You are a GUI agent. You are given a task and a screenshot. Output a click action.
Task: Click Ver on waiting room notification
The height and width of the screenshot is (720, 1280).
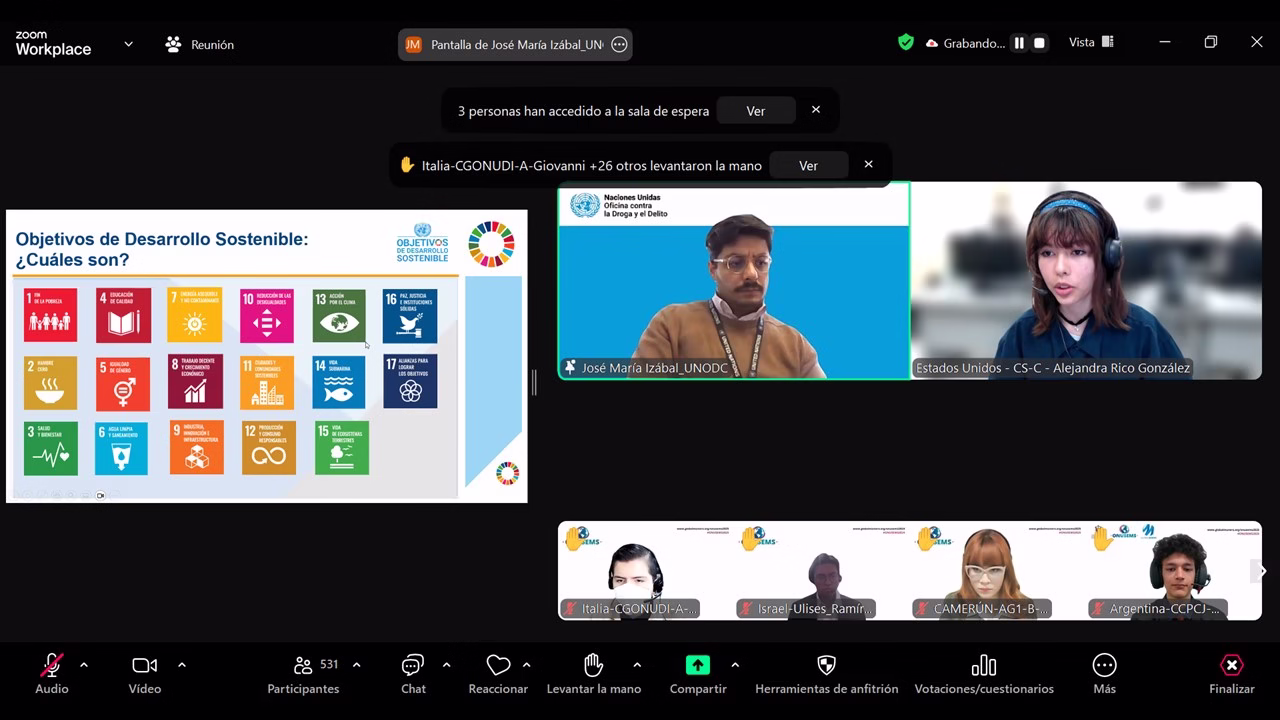[x=755, y=111]
